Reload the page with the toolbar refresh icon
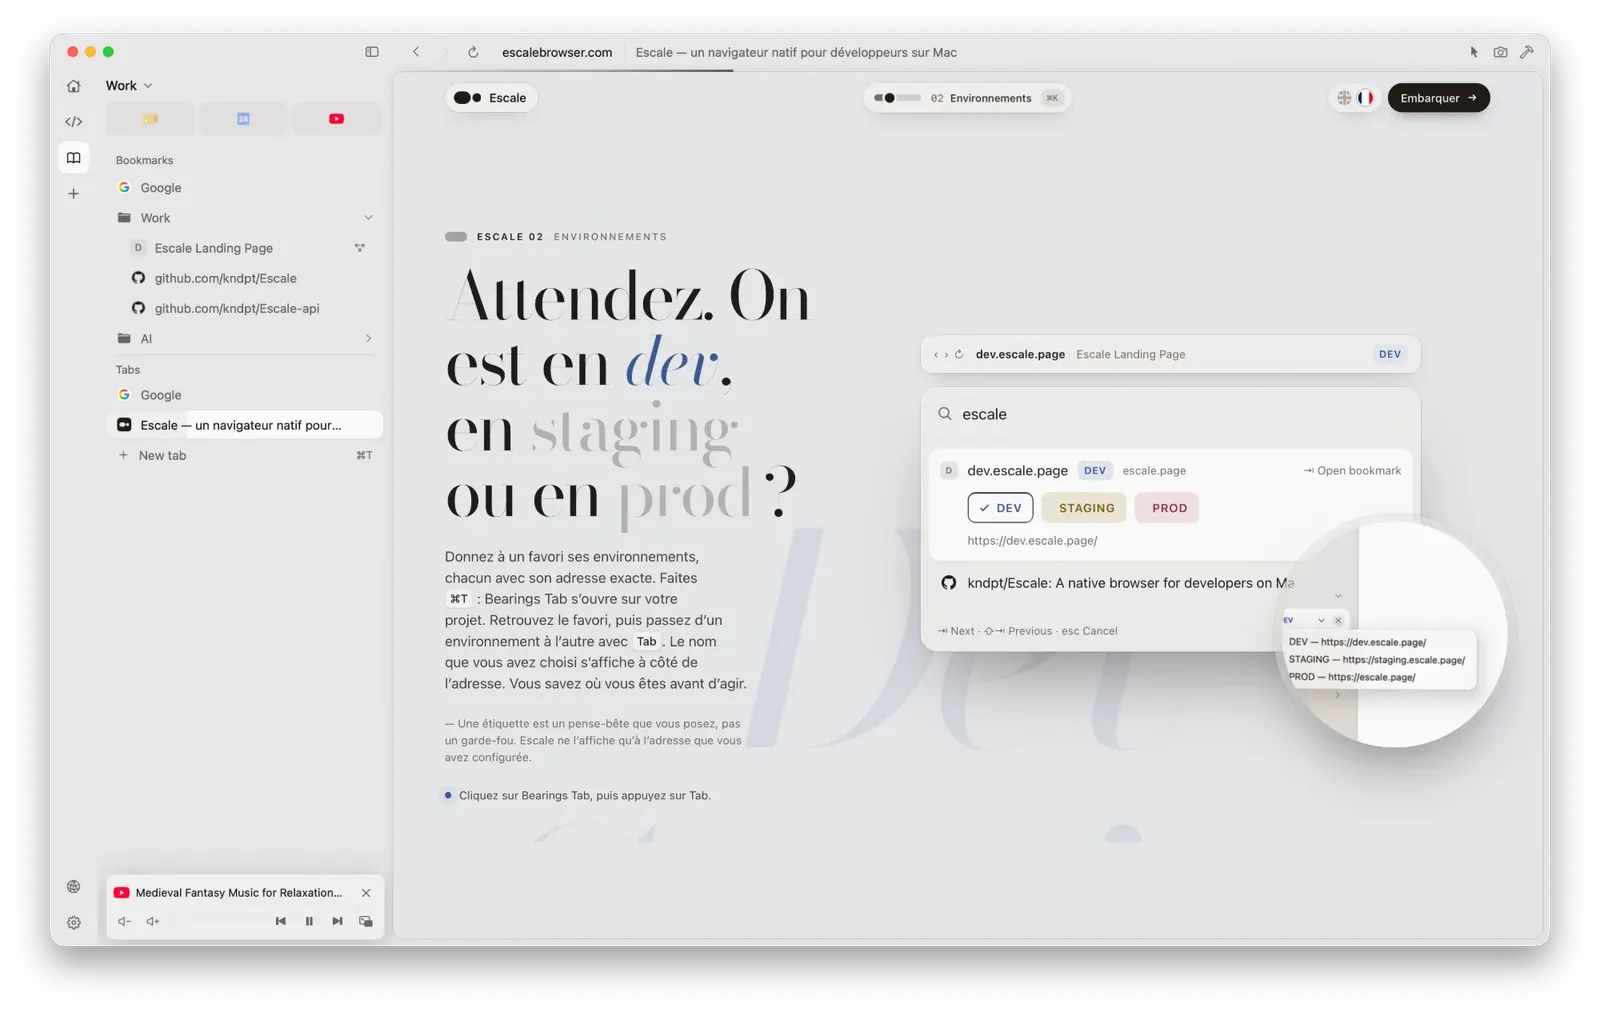Image resolution: width=1600 pixels, height=1012 pixels. point(473,52)
